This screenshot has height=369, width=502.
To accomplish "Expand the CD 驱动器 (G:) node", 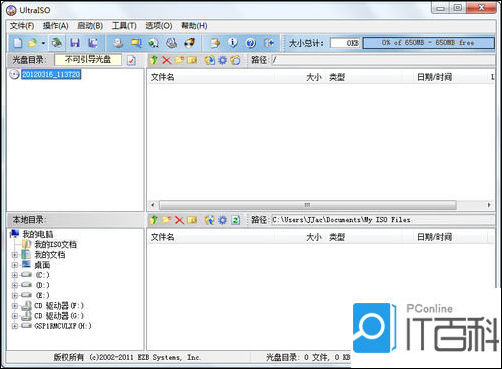I will 15,316.
